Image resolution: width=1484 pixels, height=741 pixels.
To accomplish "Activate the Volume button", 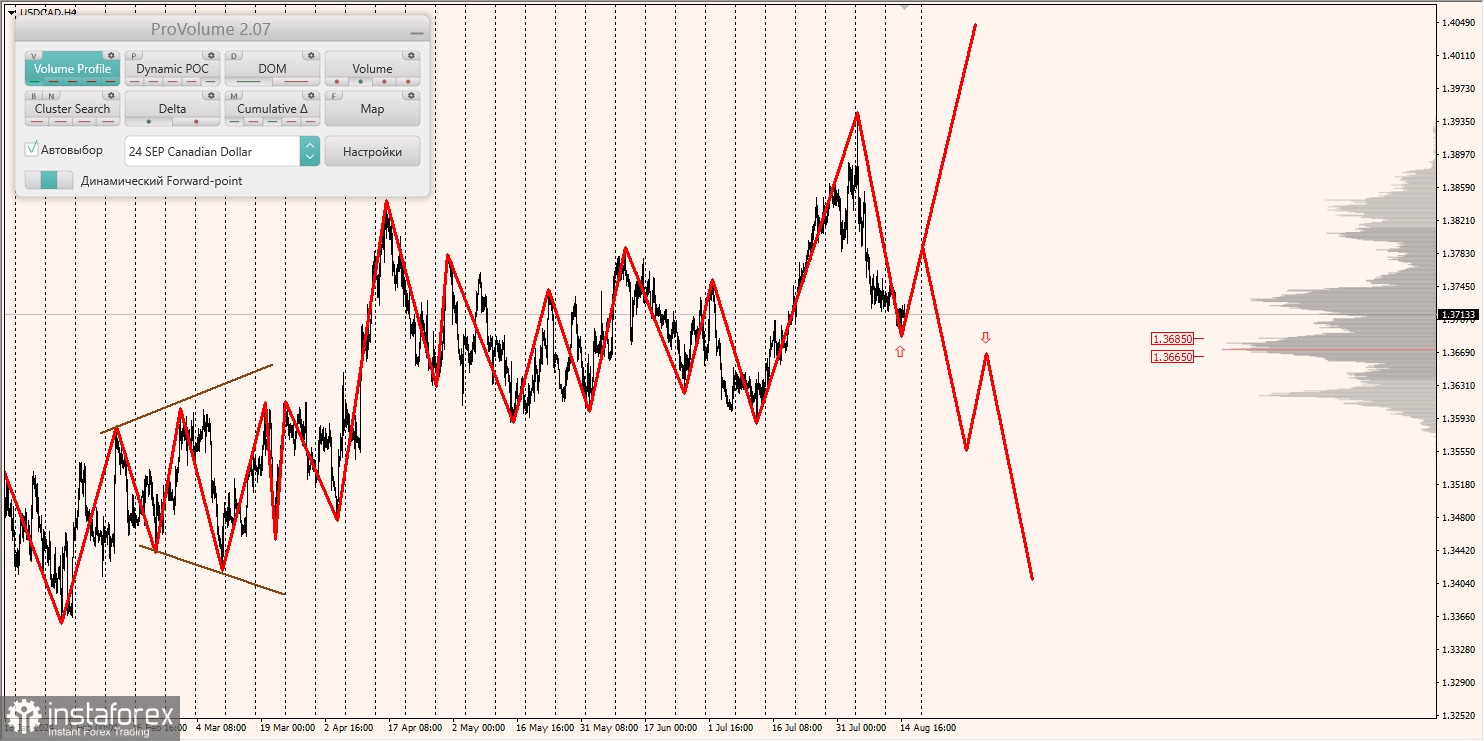I will click(372, 69).
